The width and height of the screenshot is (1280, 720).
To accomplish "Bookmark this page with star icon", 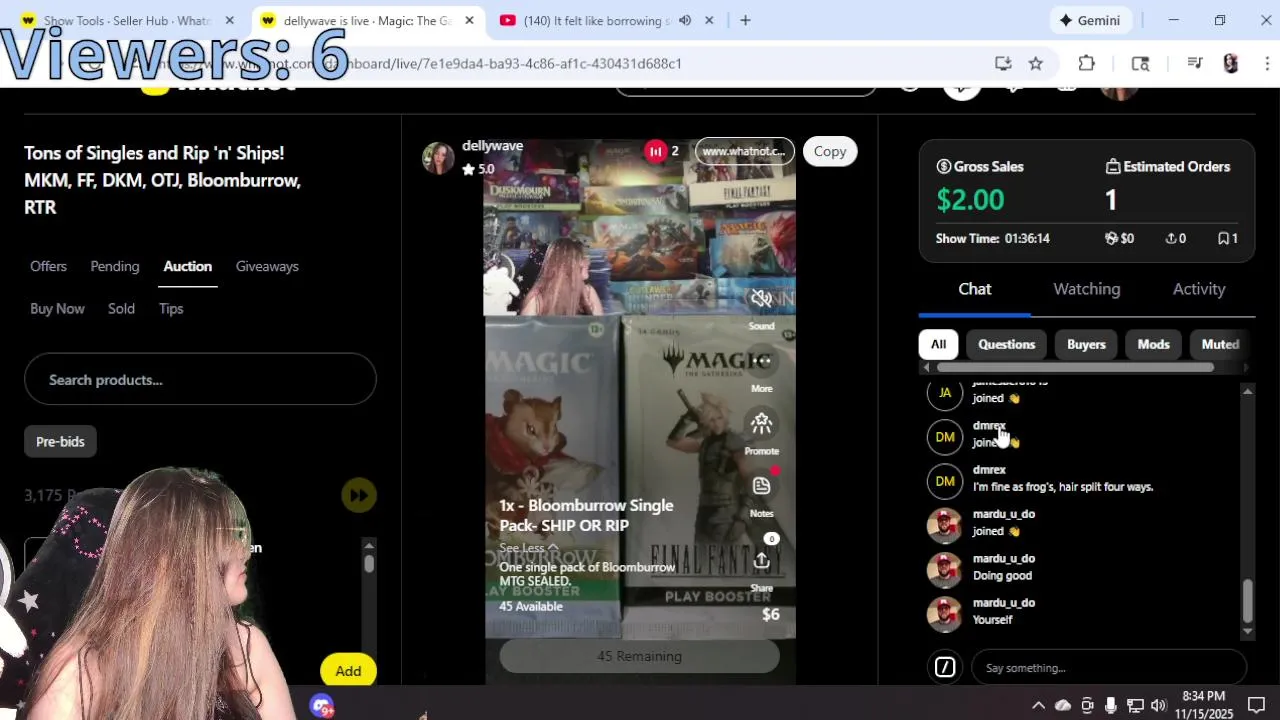I will click(x=1036, y=63).
